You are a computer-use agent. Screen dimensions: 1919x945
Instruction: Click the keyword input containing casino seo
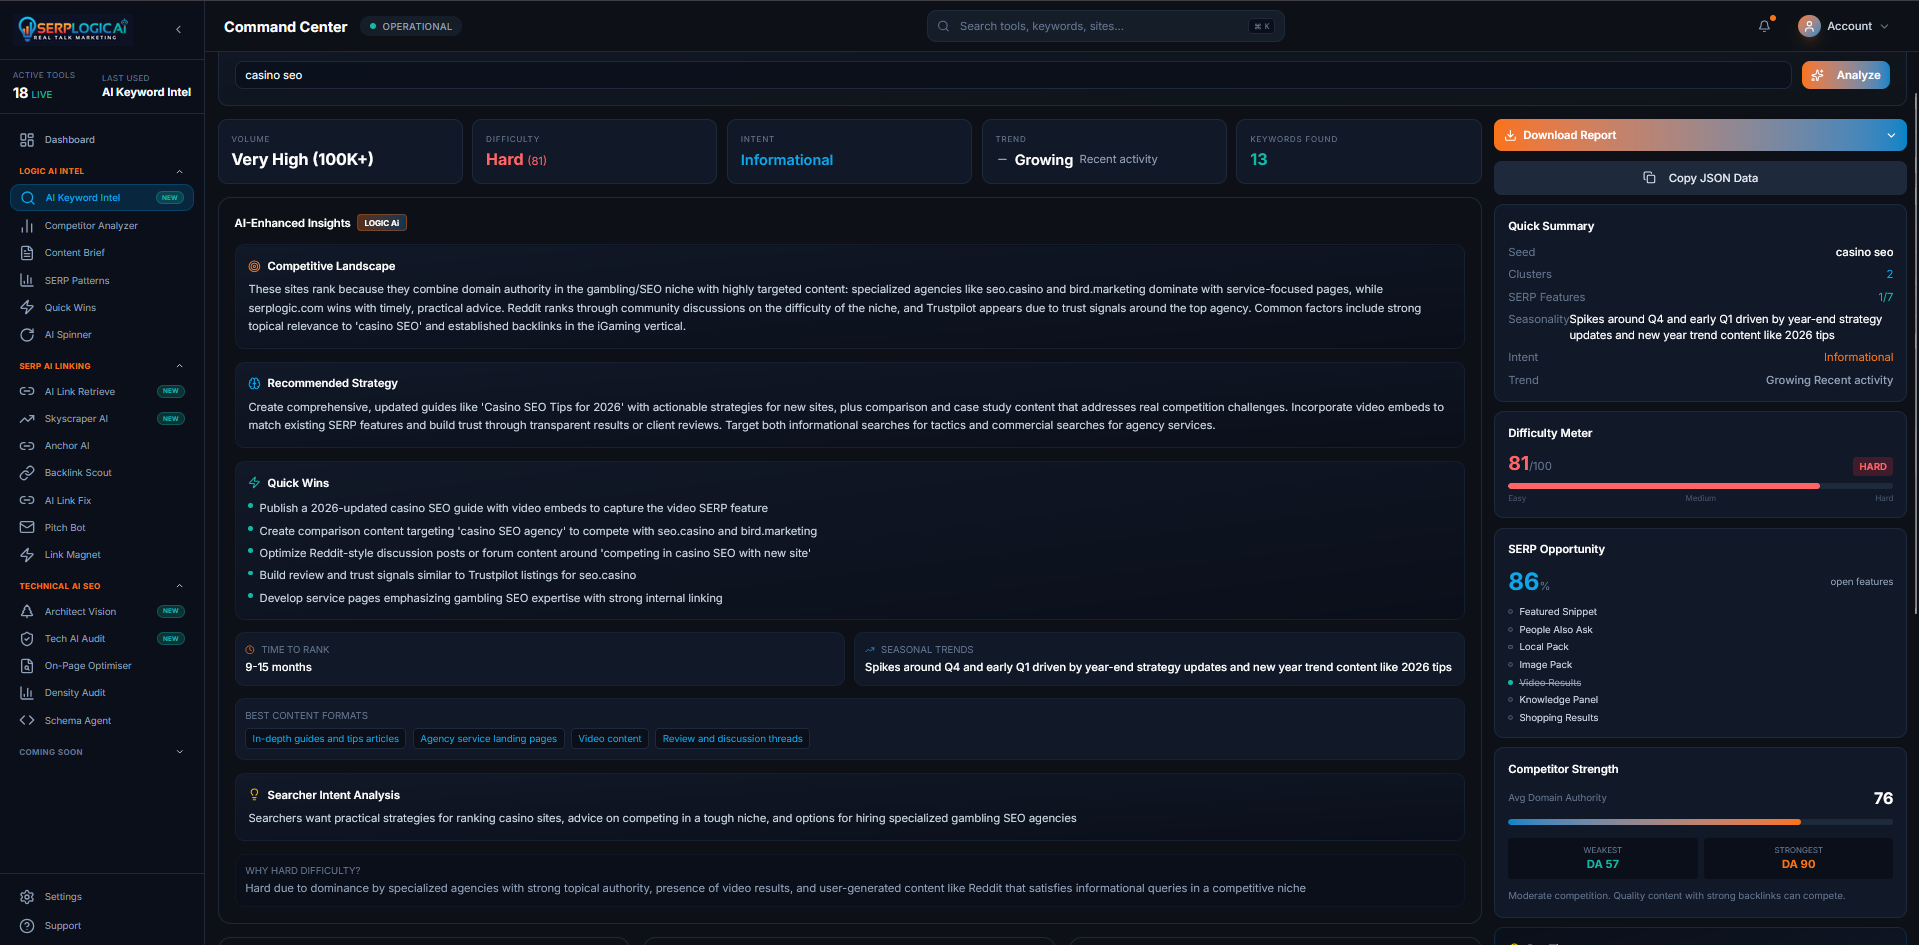coord(1012,75)
